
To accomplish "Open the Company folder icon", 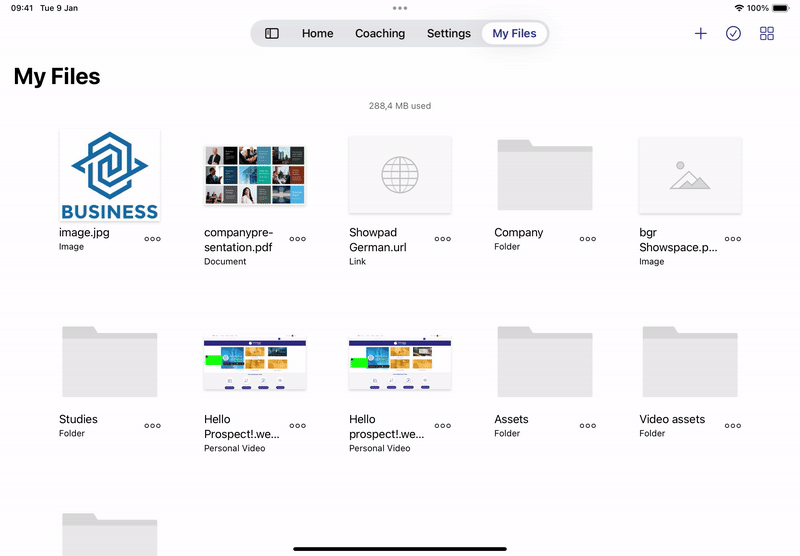I will pos(545,175).
